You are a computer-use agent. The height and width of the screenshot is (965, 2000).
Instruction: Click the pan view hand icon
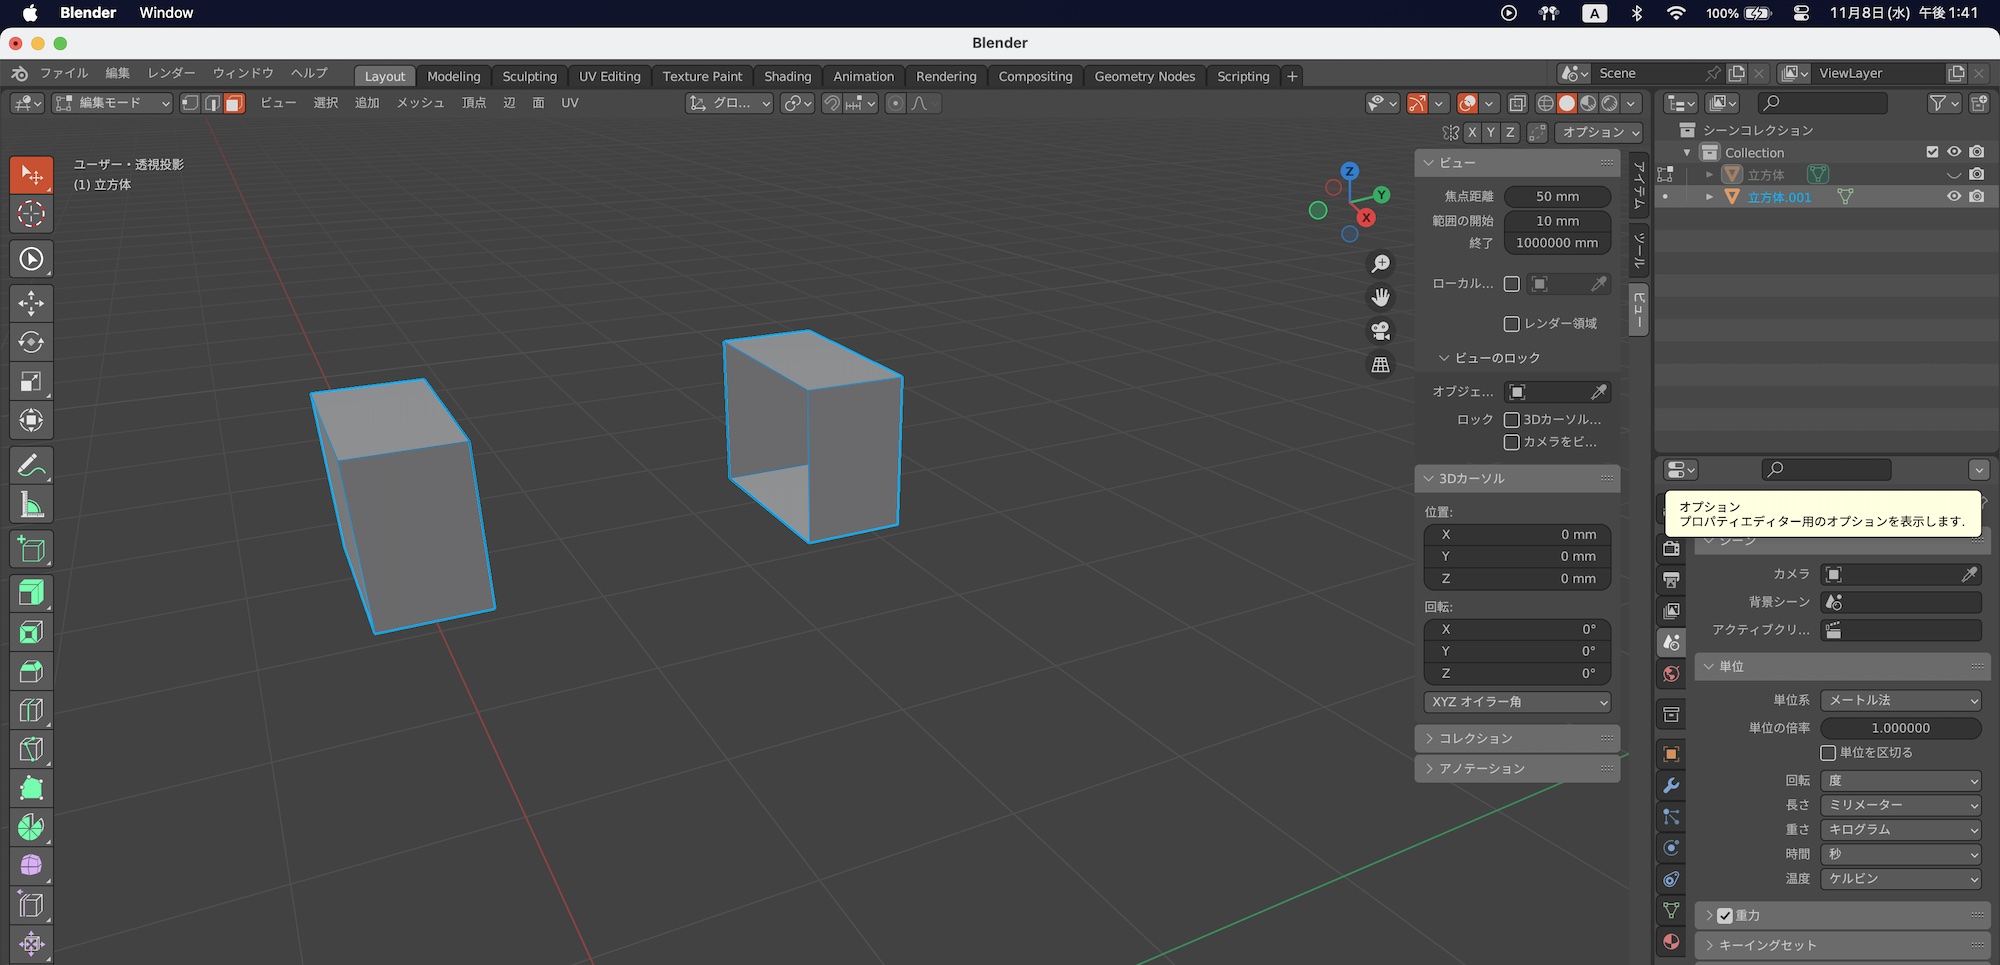click(x=1380, y=297)
